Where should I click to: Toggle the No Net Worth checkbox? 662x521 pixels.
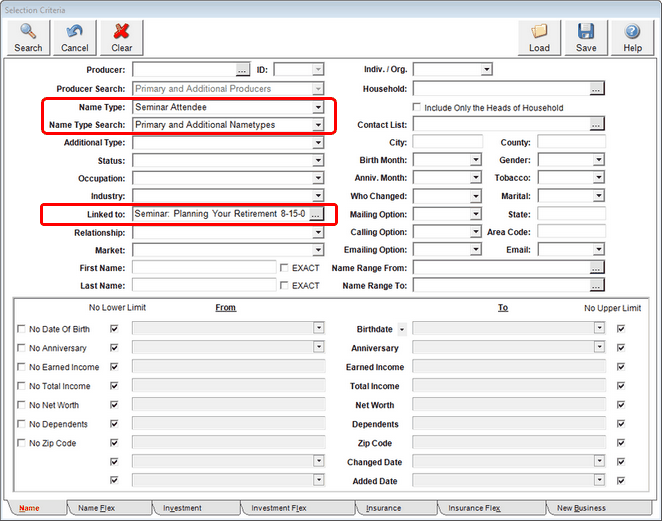22,405
